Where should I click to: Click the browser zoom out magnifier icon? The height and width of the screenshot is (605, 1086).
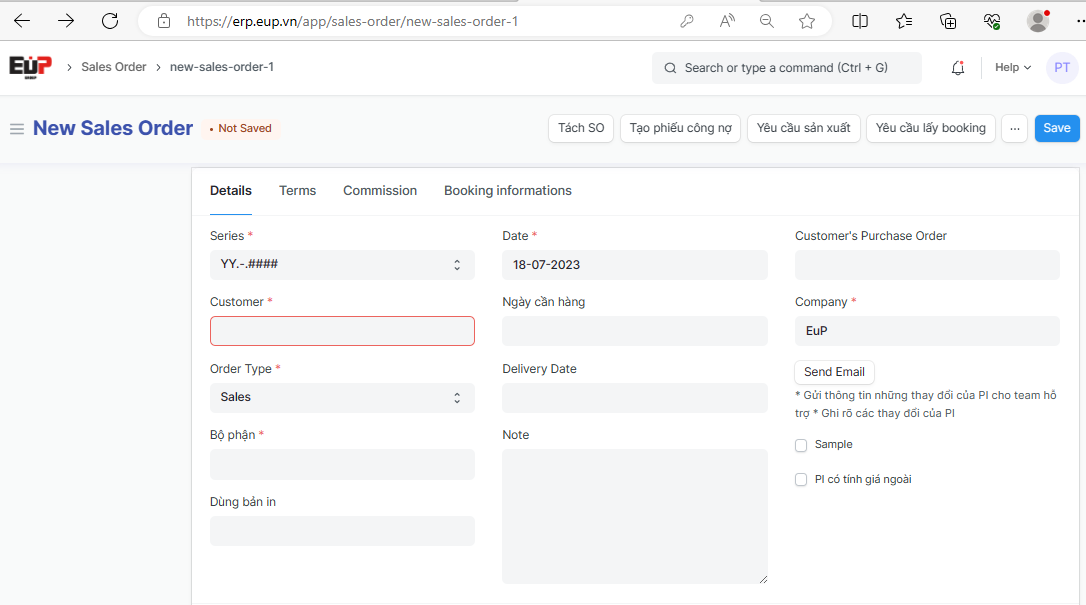point(767,21)
